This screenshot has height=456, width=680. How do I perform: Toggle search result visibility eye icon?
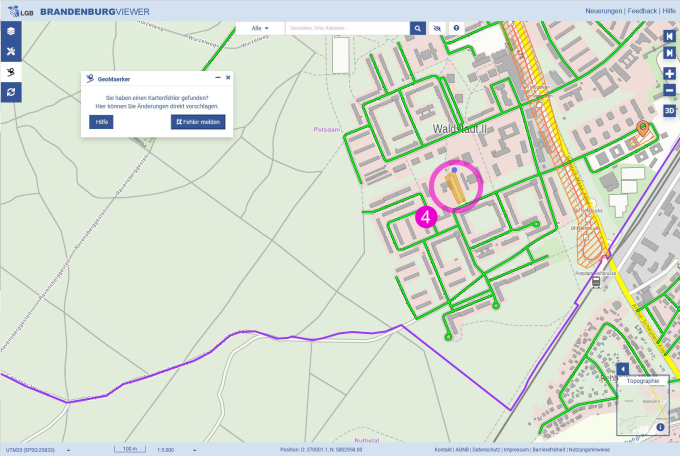point(437,28)
